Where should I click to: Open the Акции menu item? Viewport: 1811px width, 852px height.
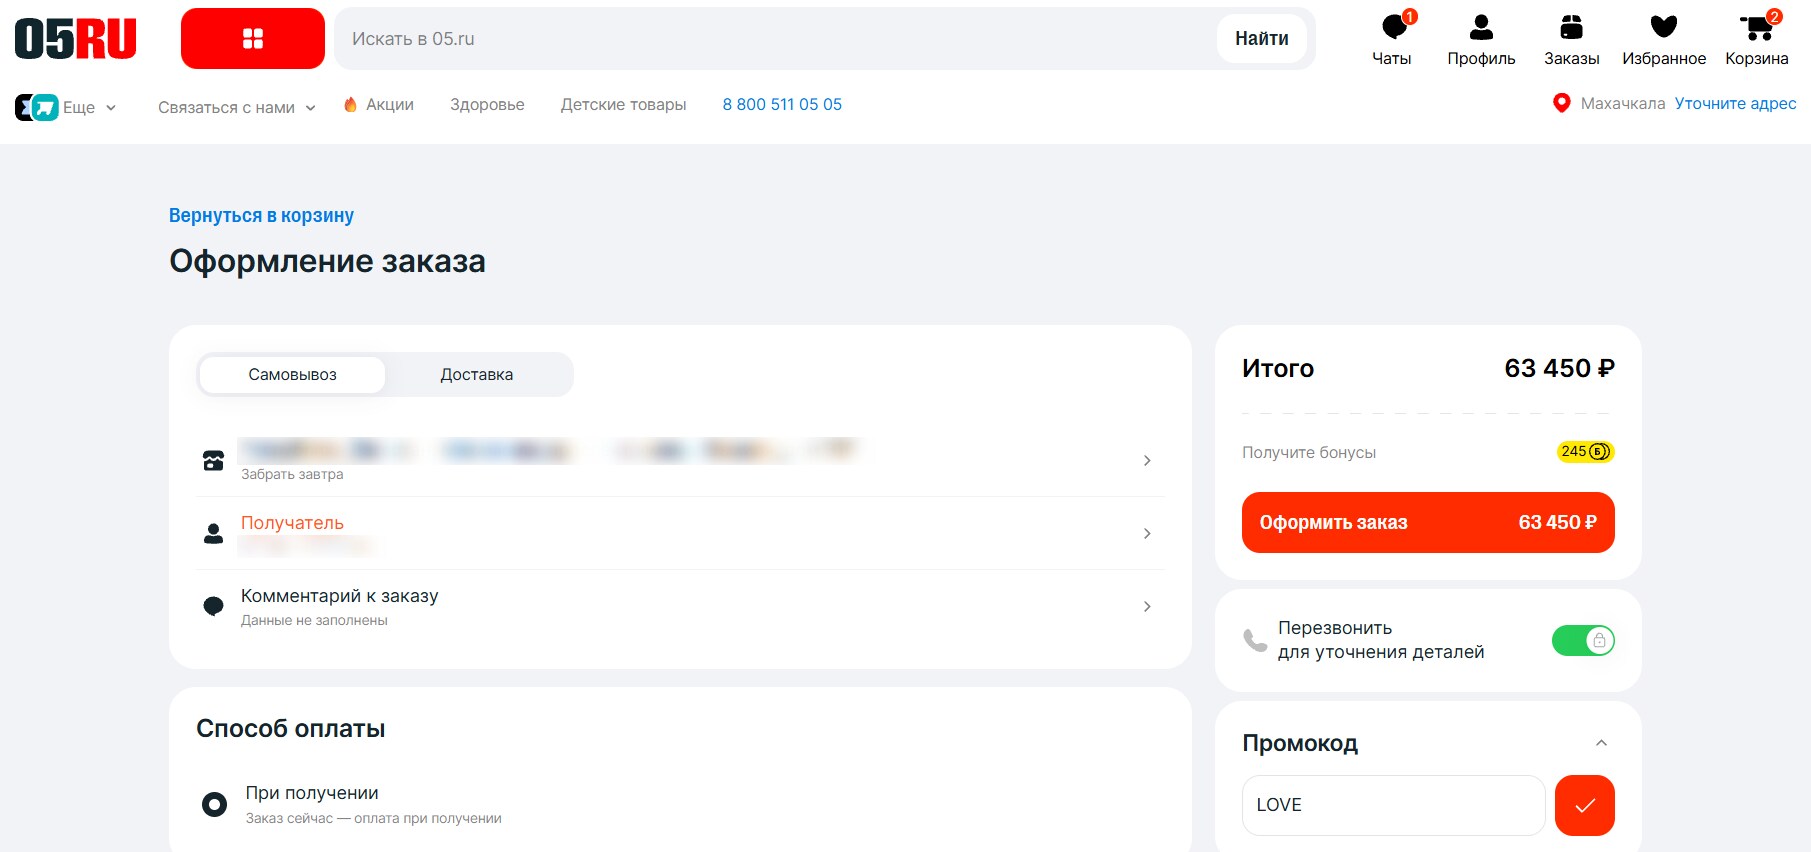390,104
